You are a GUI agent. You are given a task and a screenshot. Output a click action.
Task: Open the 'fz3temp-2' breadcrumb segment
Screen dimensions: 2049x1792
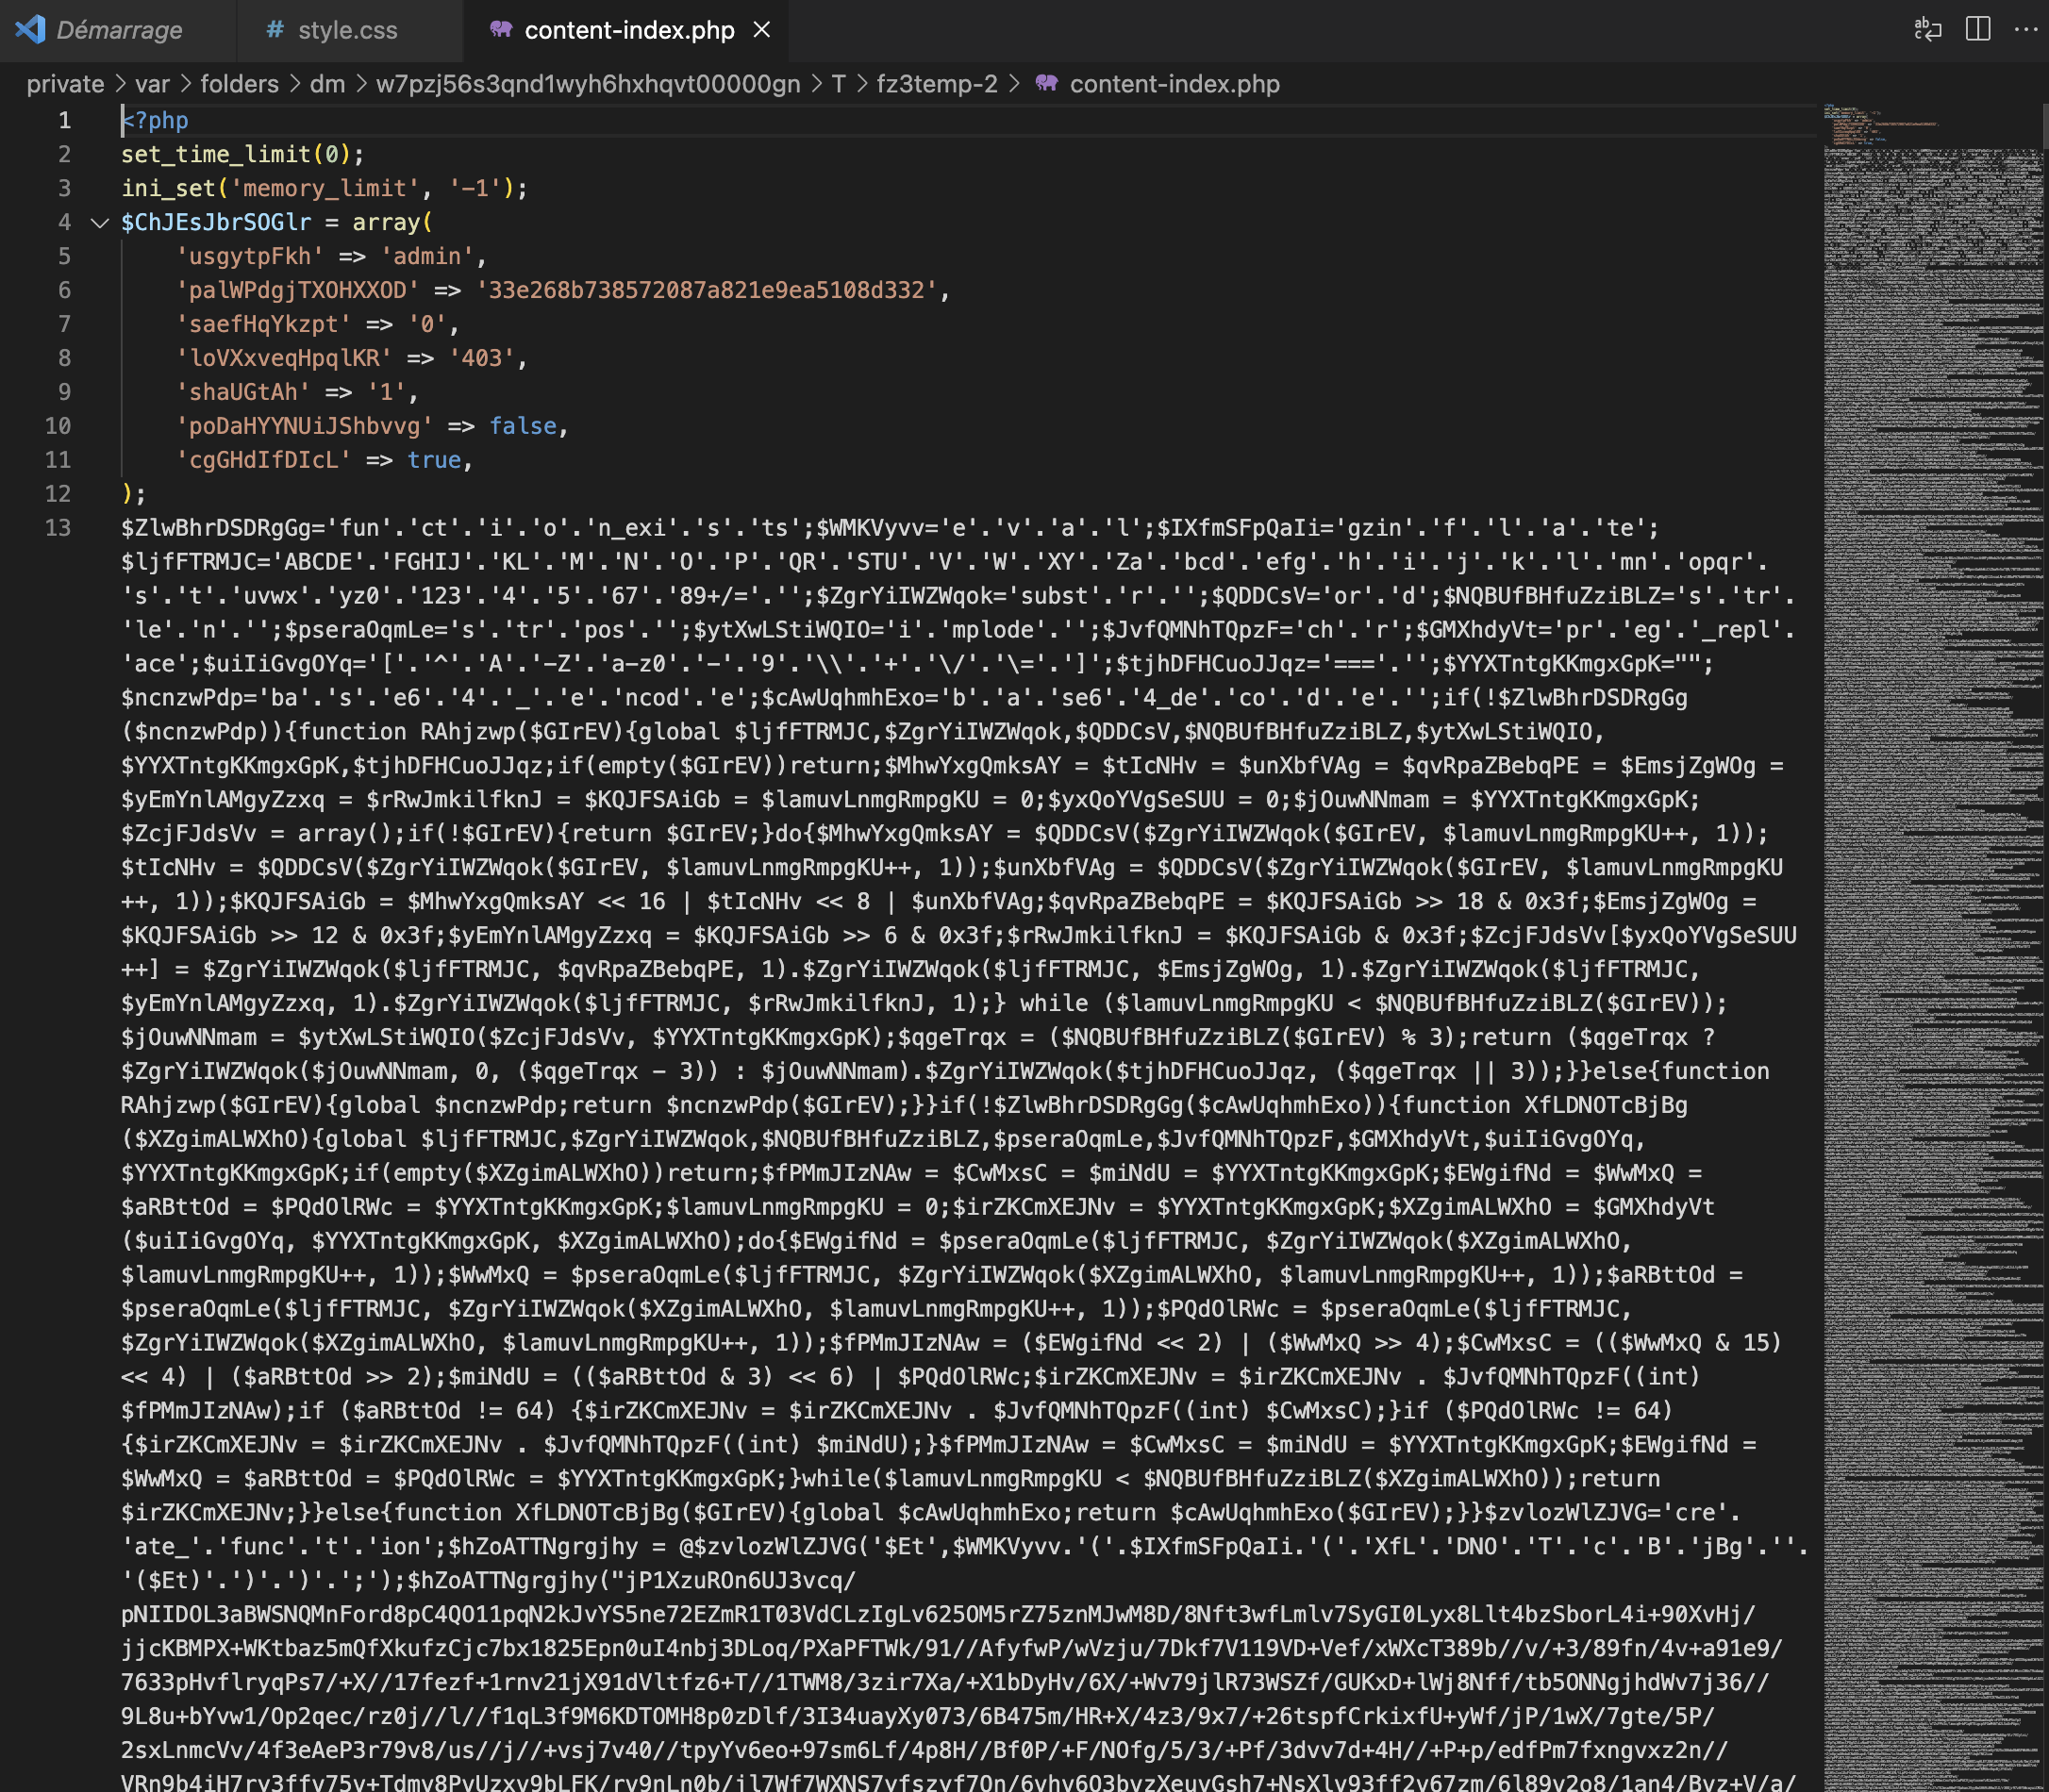click(x=936, y=84)
